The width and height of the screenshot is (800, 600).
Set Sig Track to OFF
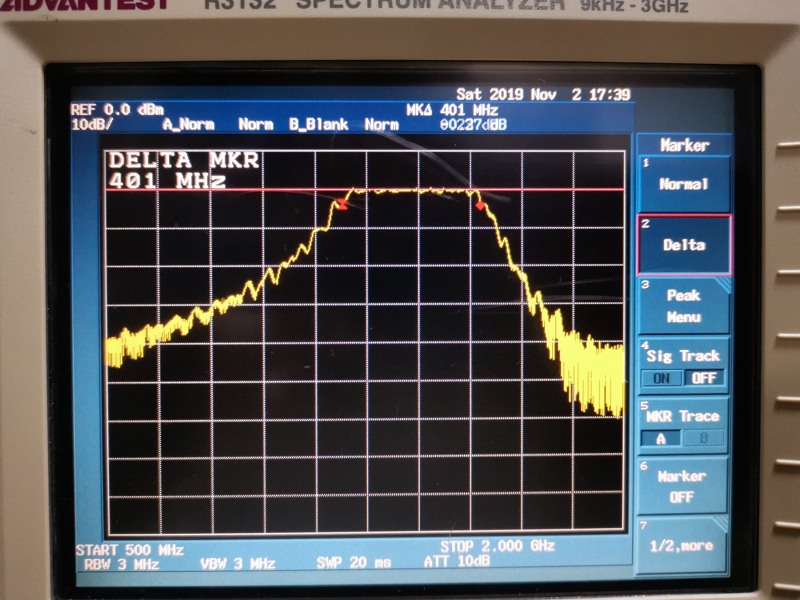pos(704,378)
